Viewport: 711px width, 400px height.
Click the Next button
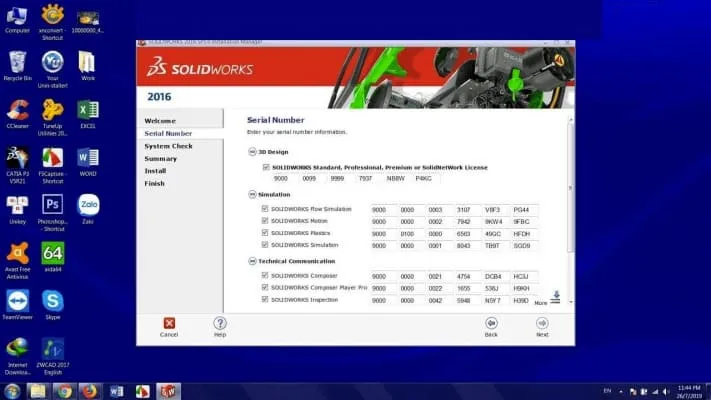[542, 327]
